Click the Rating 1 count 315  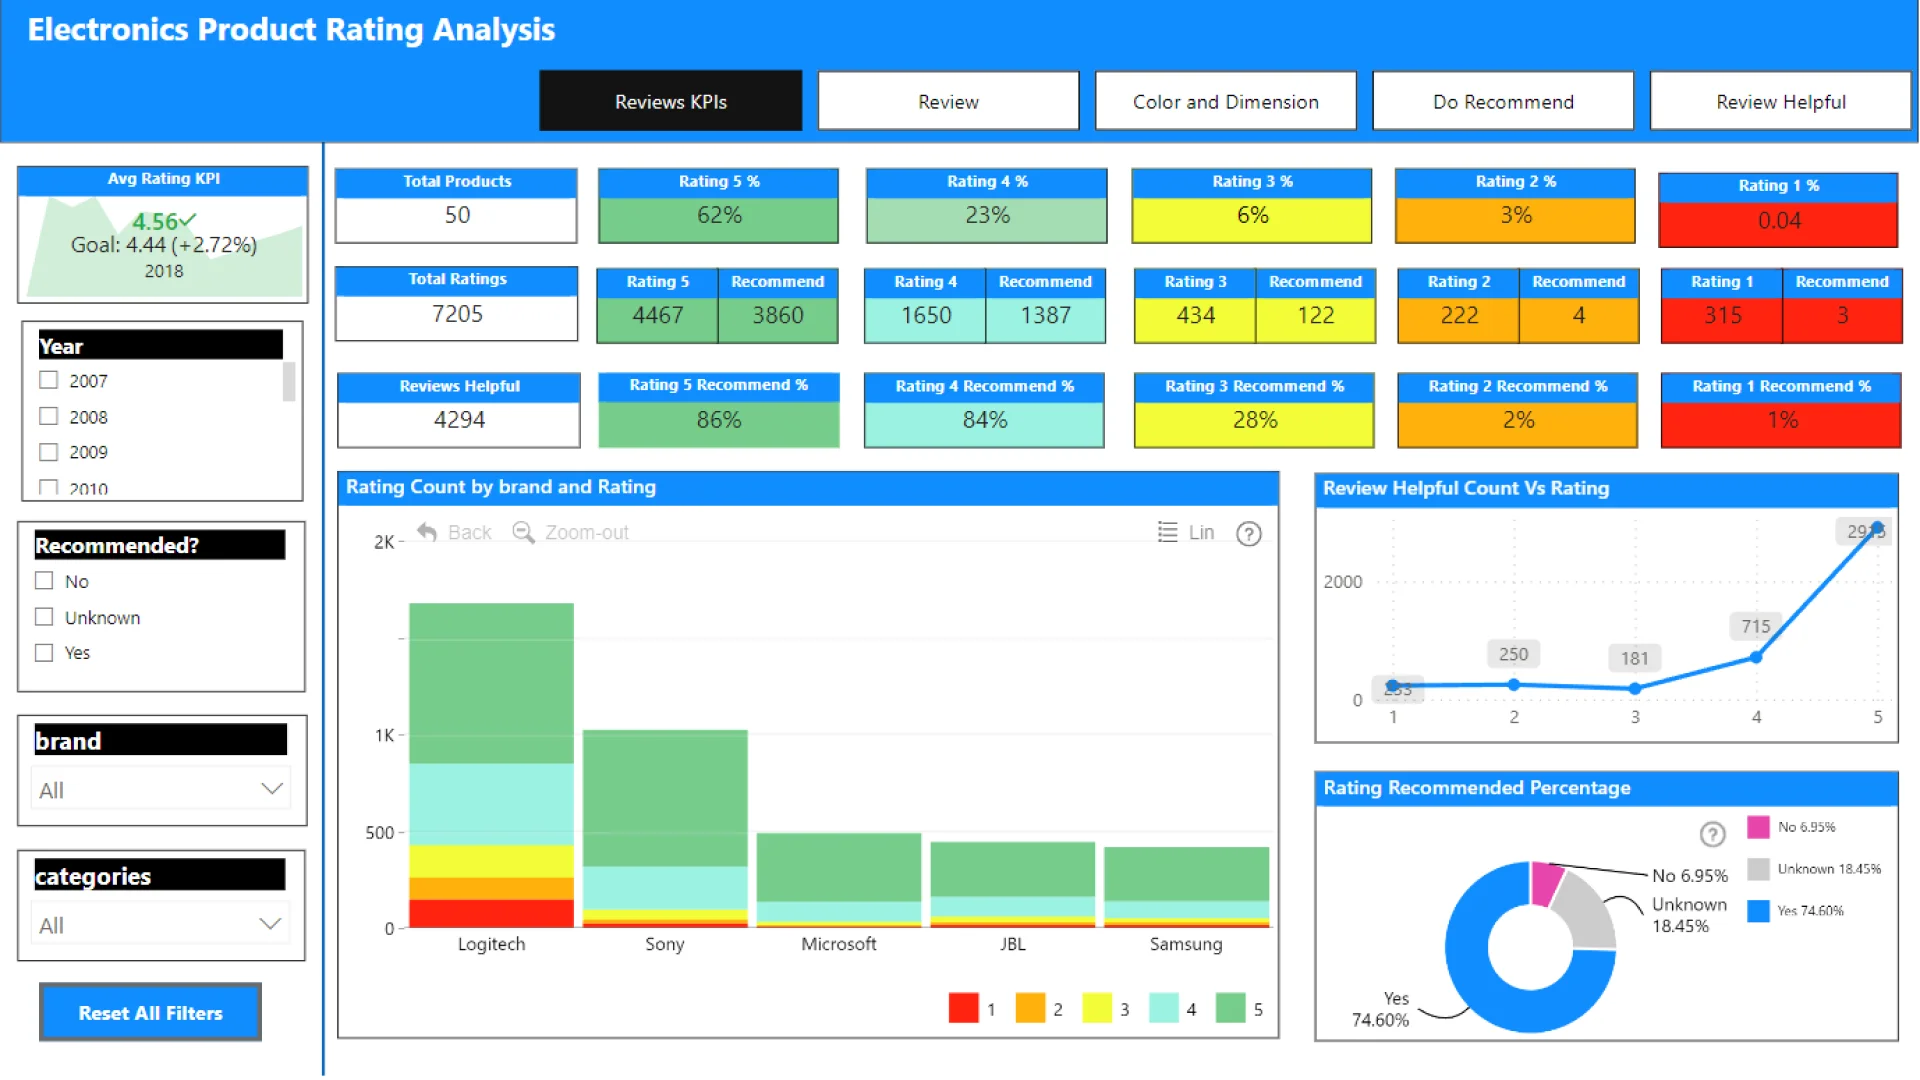coord(1723,315)
